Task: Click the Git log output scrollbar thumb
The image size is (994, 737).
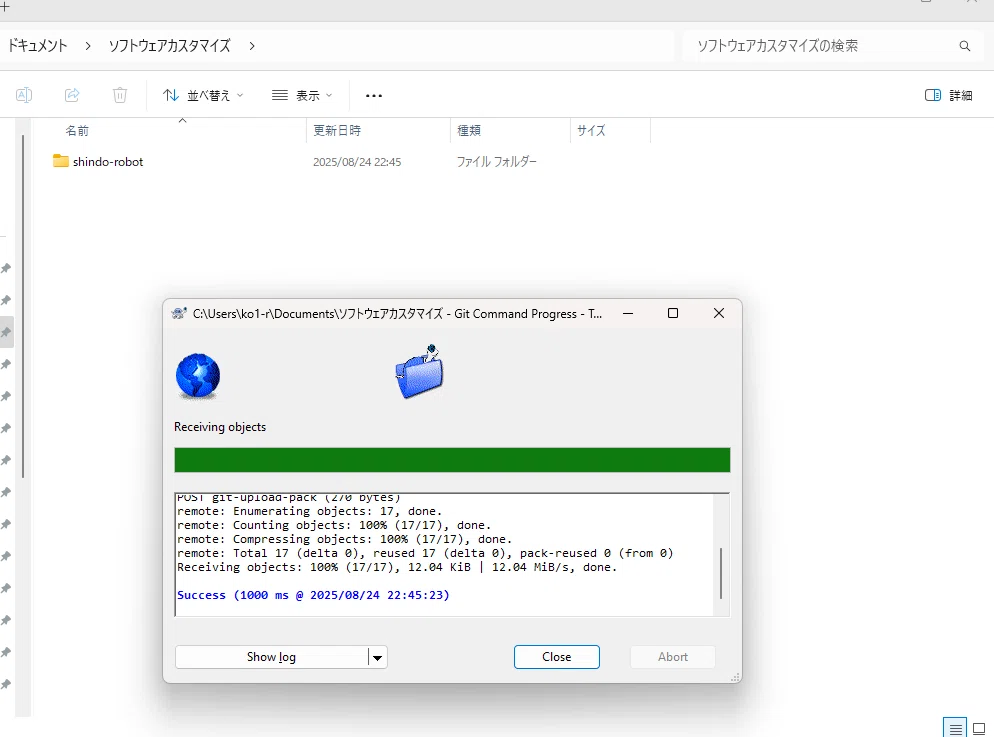Action: coord(721,574)
